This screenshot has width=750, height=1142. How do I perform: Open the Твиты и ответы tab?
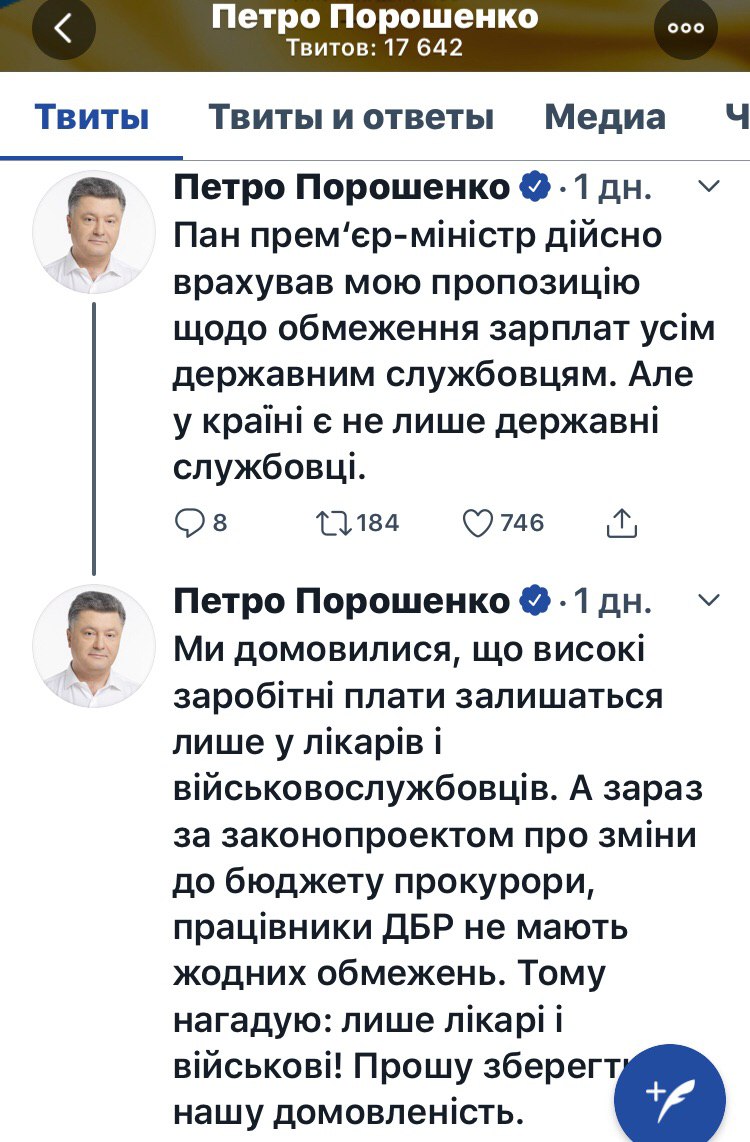pos(351,118)
